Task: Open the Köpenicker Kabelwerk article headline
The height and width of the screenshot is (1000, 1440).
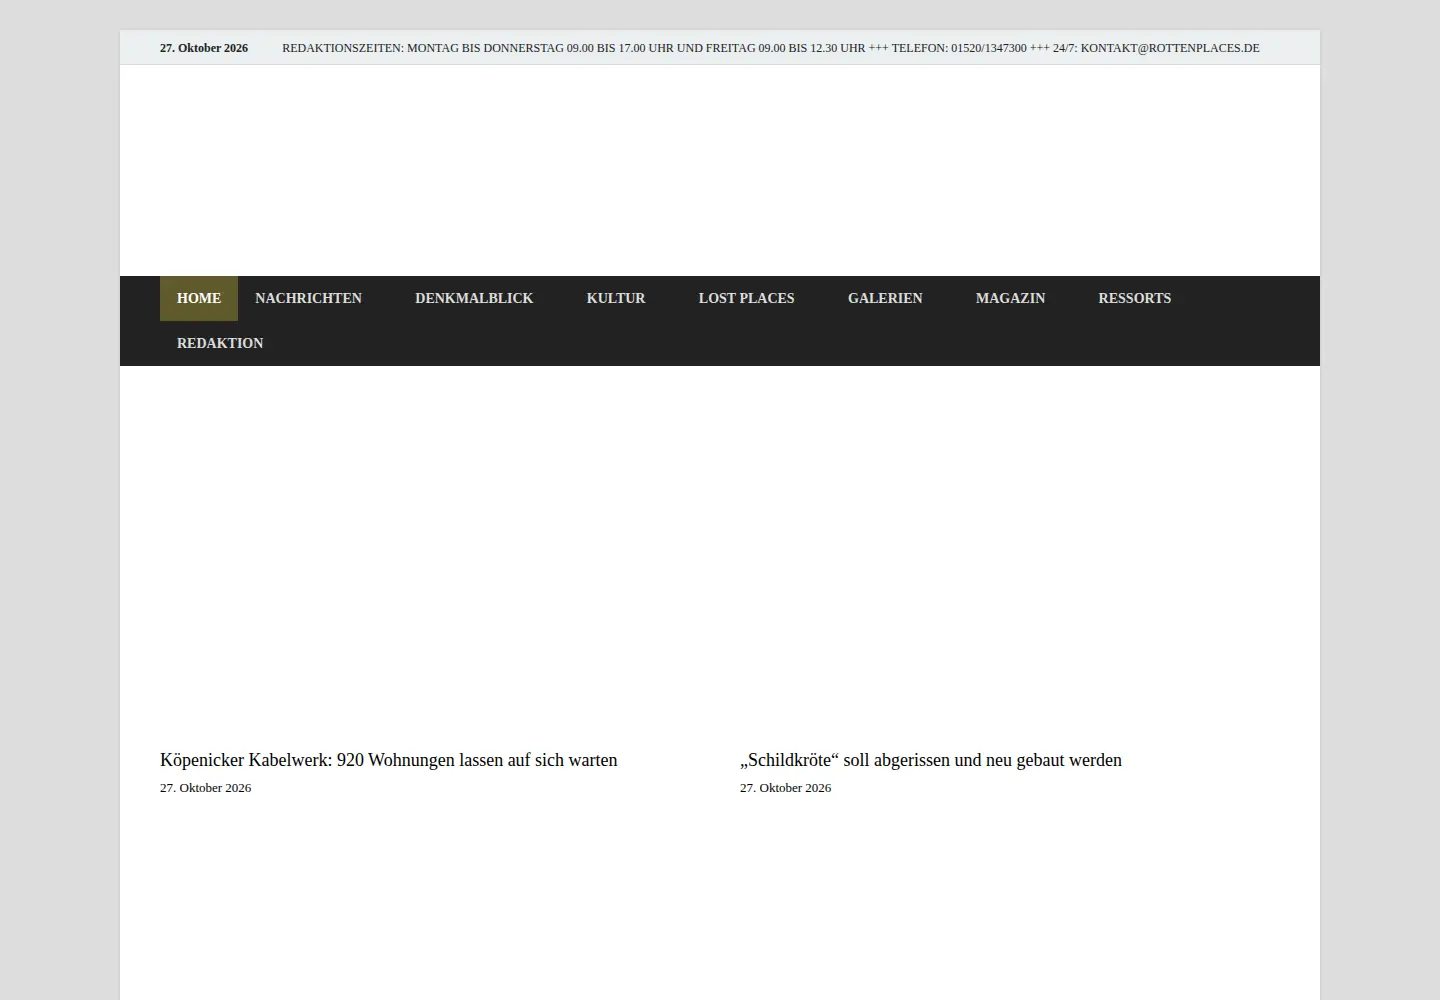Action: pyautogui.click(x=389, y=760)
